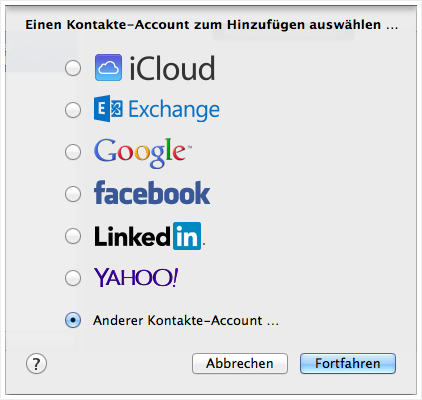Image resolution: width=422 pixels, height=400 pixels.
Task: Select the Yahoo! radio button
Action: [x=73, y=278]
